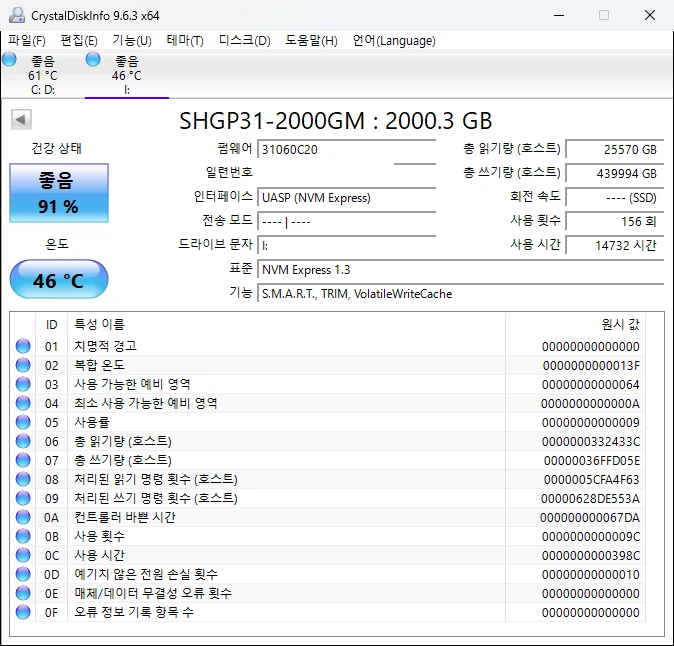Click raw value 0000000000009
Viewport: 674px width, 646px height.
coord(591,423)
